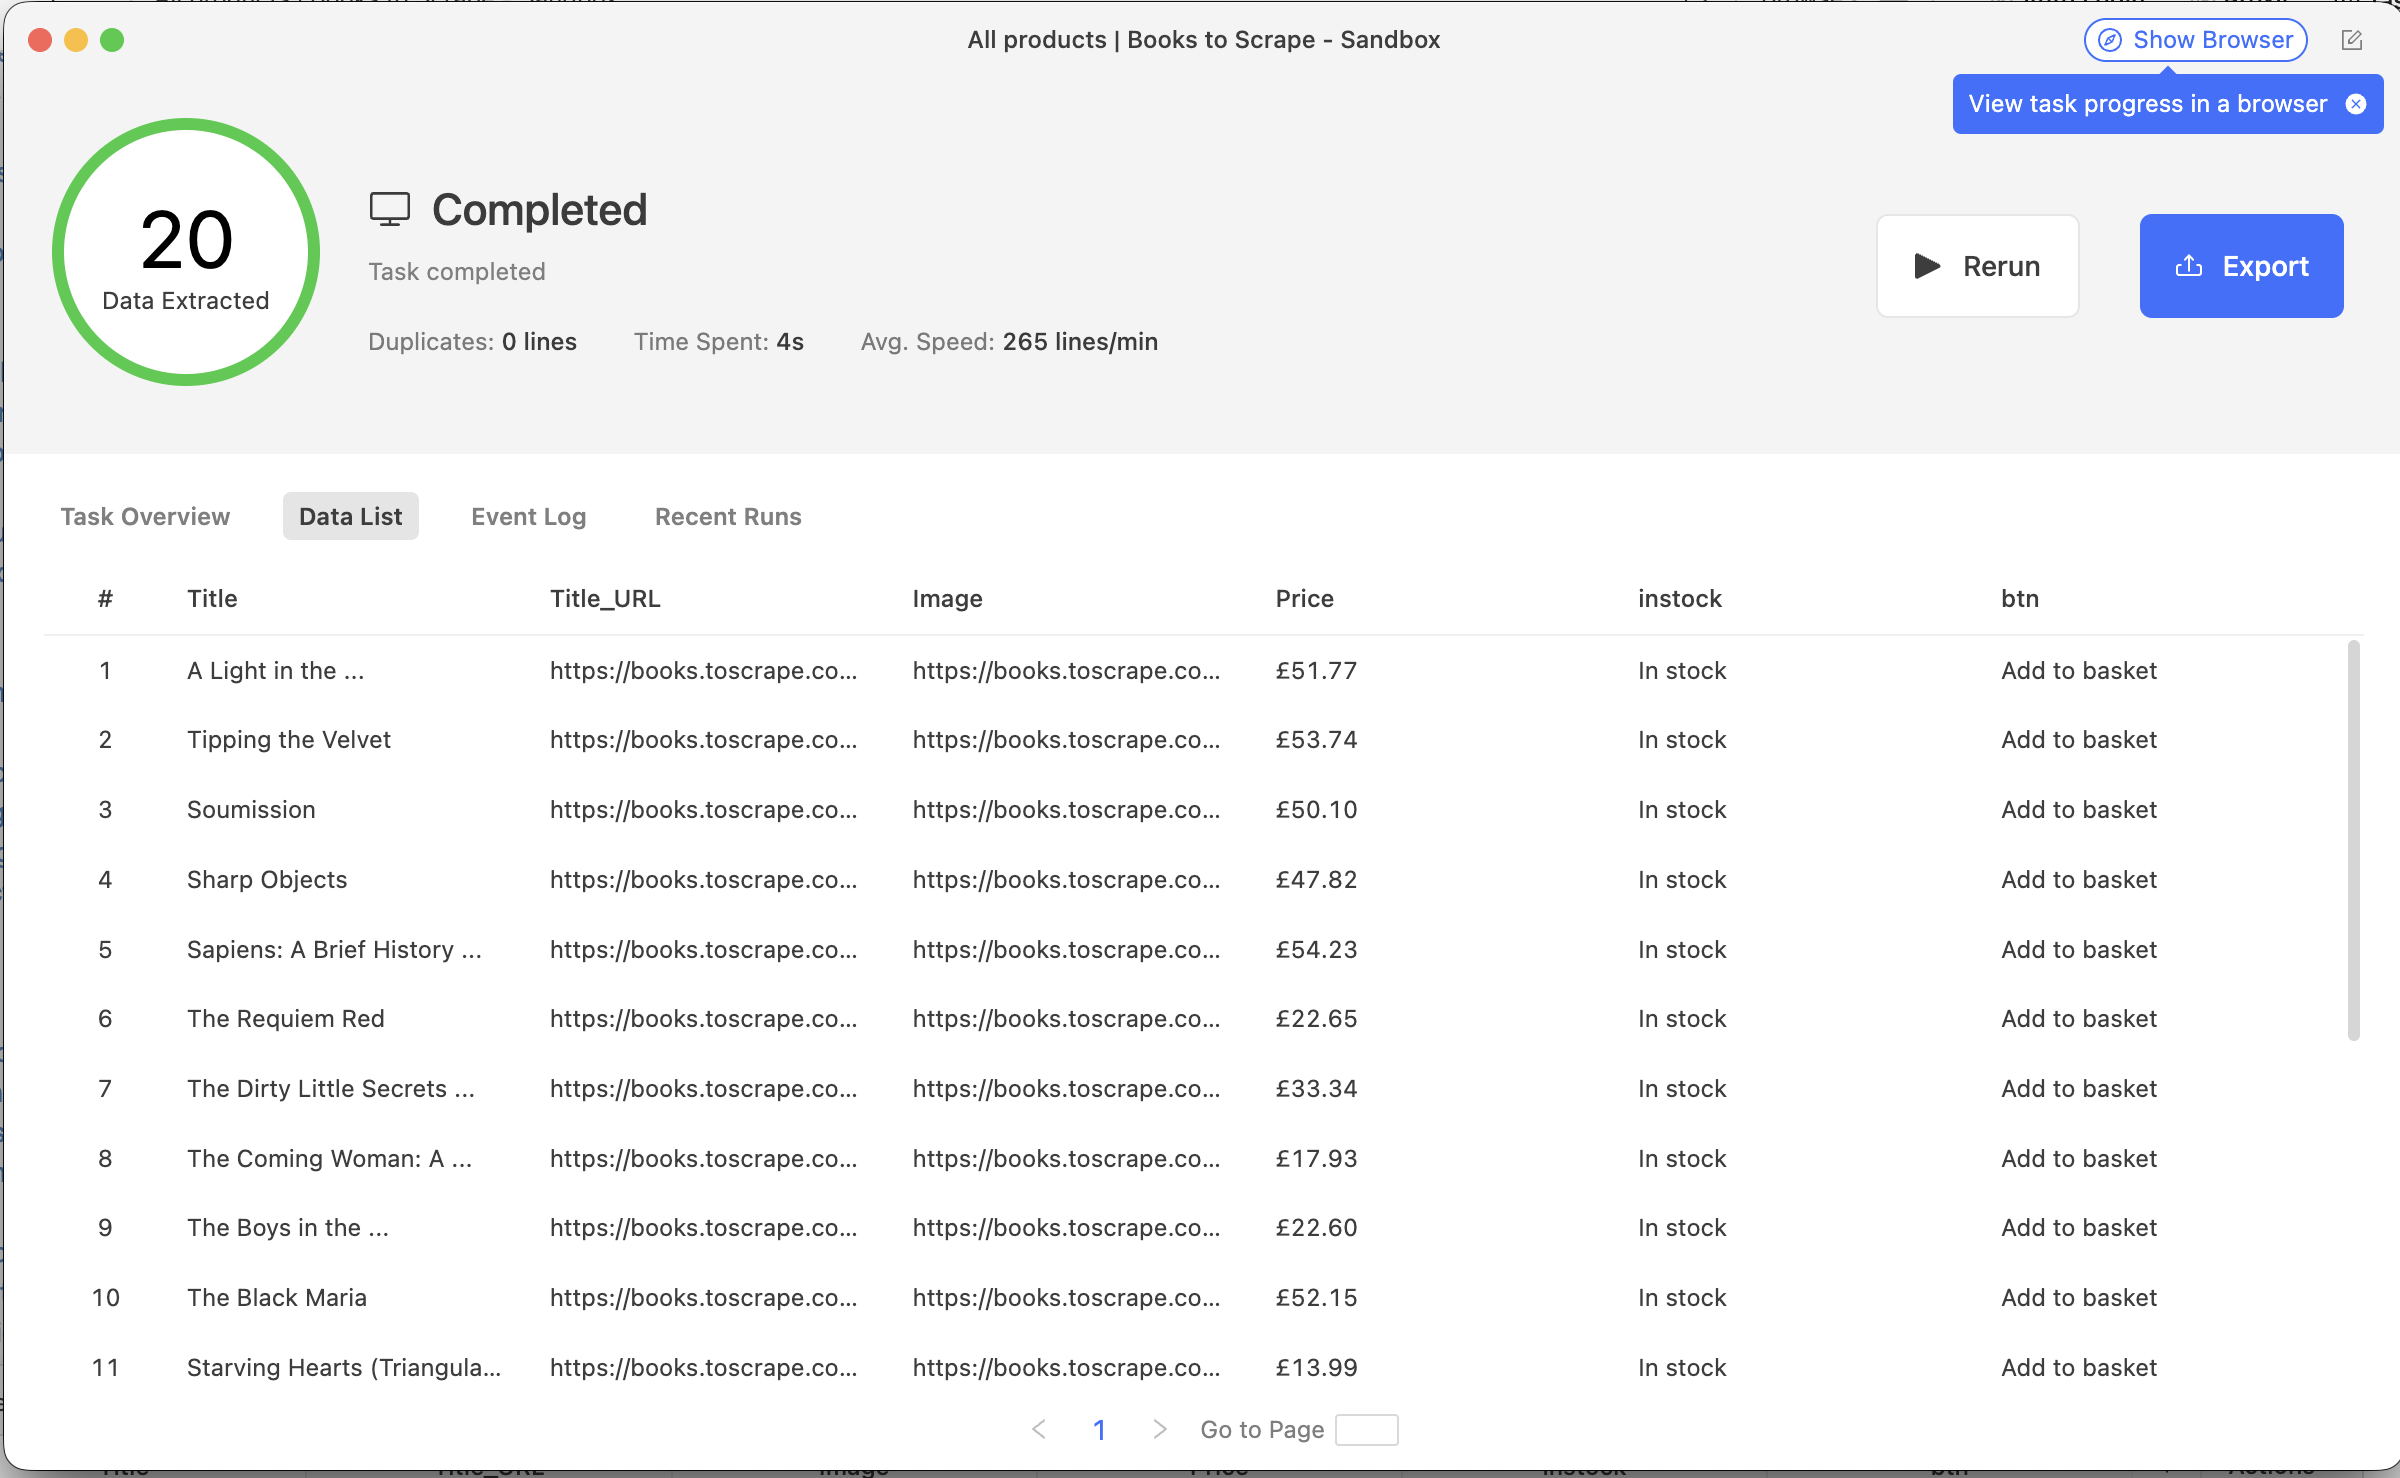This screenshot has height=1478, width=2400.
Task: Switch to the Event Log tab
Action: click(528, 516)
